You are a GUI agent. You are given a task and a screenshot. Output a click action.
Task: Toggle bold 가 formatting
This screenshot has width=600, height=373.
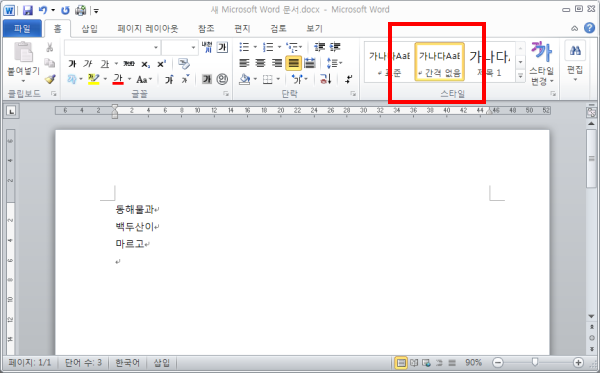(72, 64)
